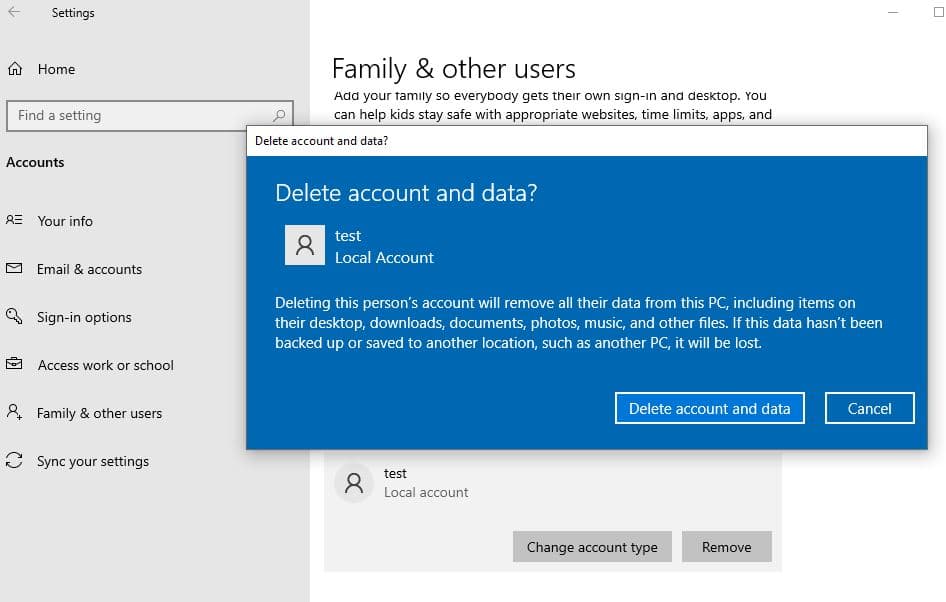Click the Email & accounts envelope icon
946x602 pixels.
(x=15, y=269)
